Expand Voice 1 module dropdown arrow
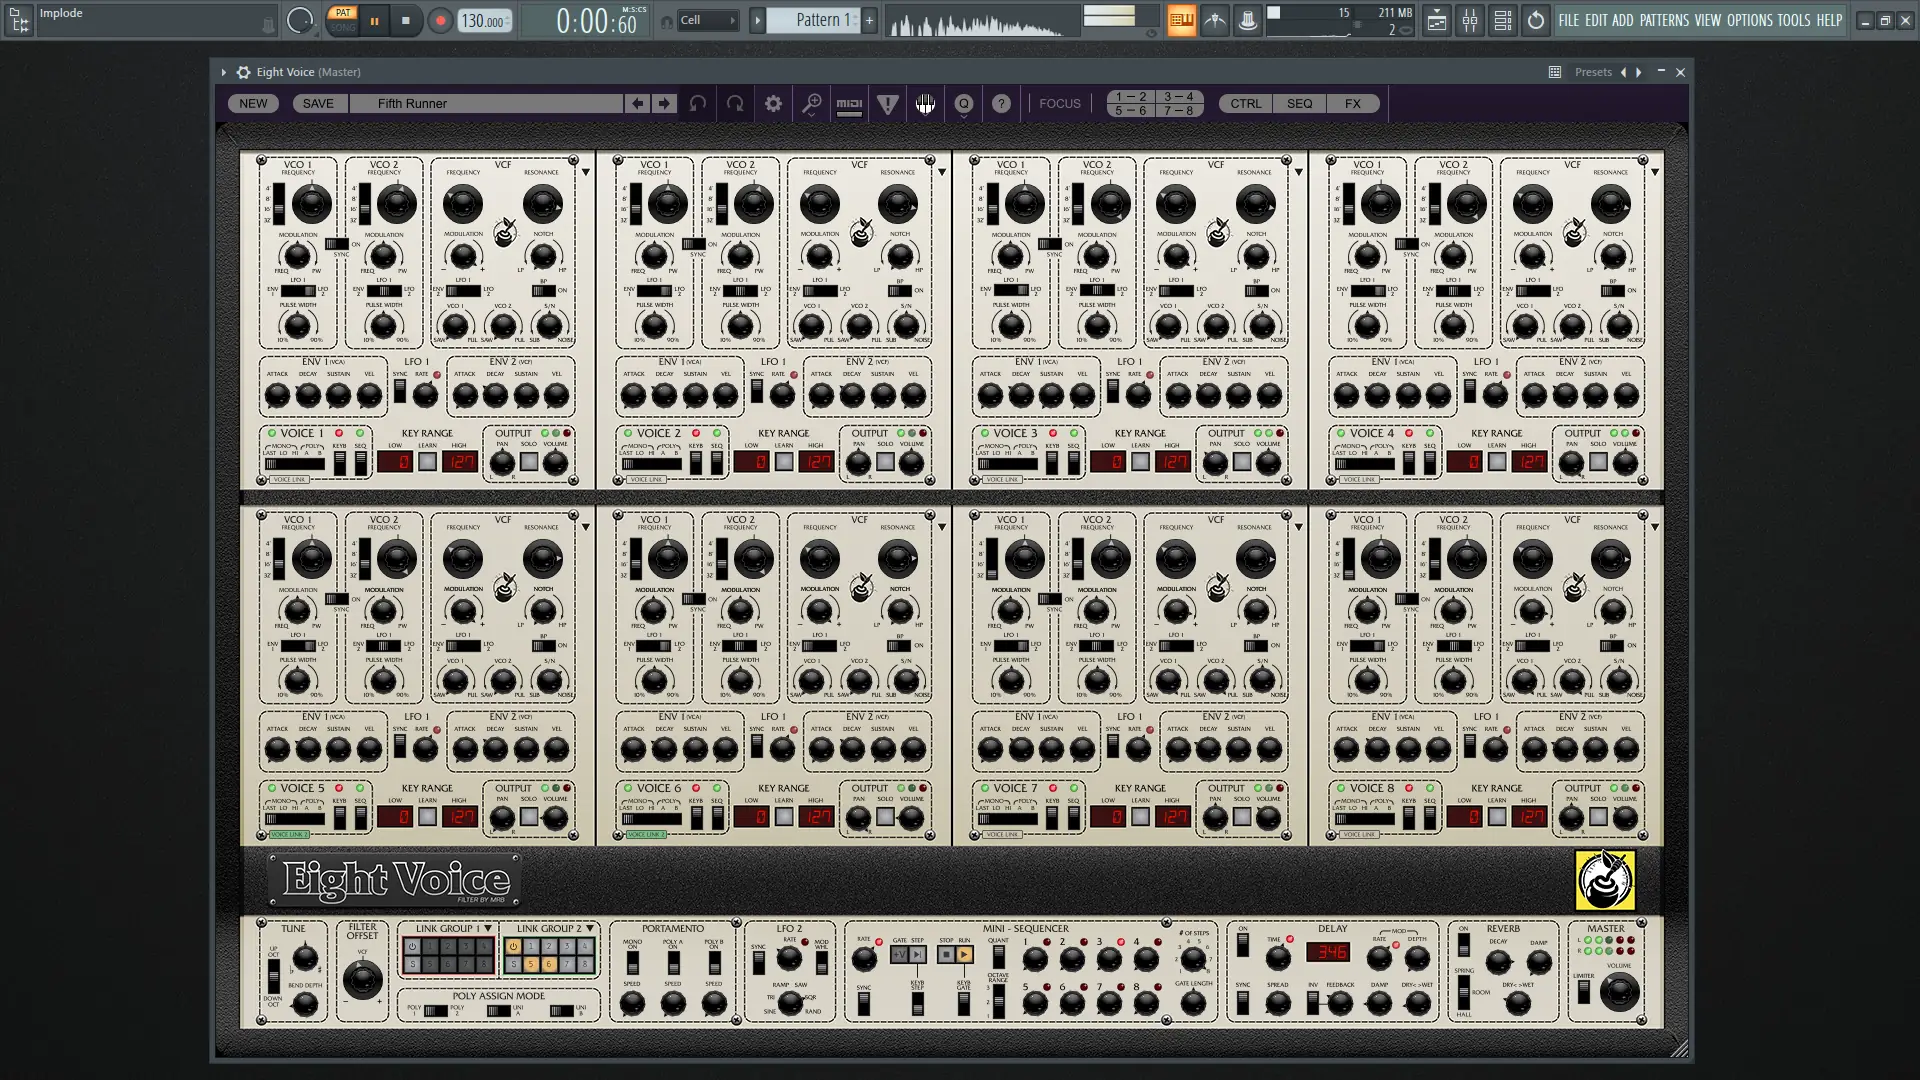The width and height of the screenshot is (1920, 1080). click(586, 172)
